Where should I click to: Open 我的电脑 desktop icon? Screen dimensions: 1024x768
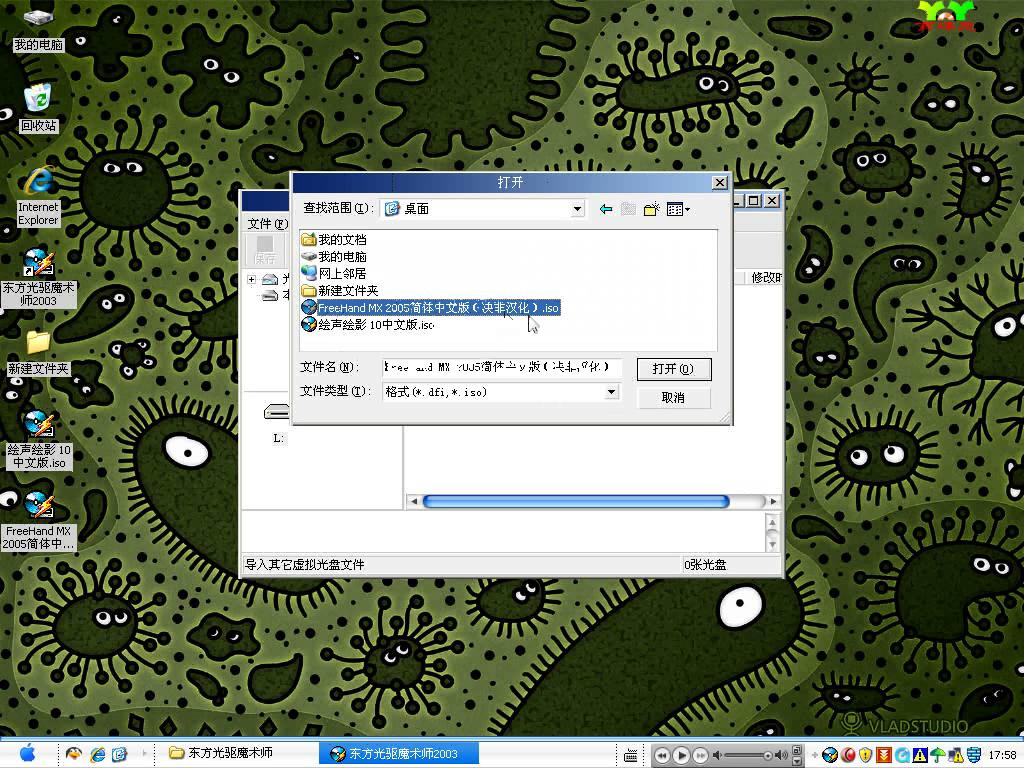pyautogui.click(x=38, y=29)
